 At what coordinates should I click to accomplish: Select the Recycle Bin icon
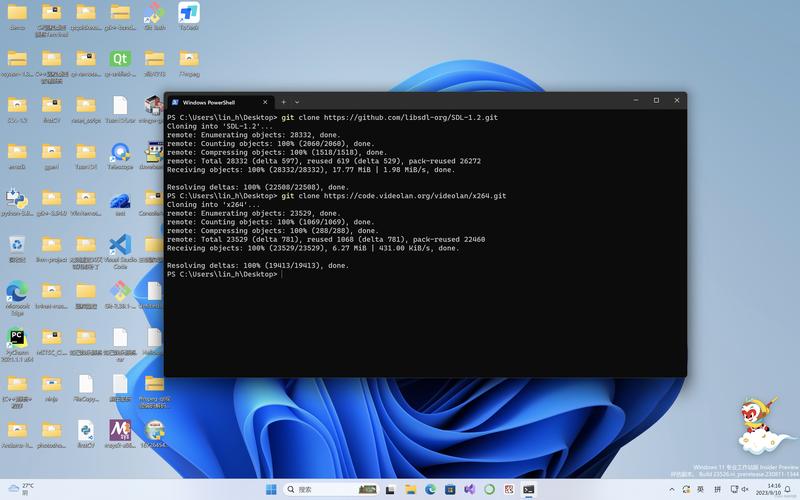click(x=17, y=249)
